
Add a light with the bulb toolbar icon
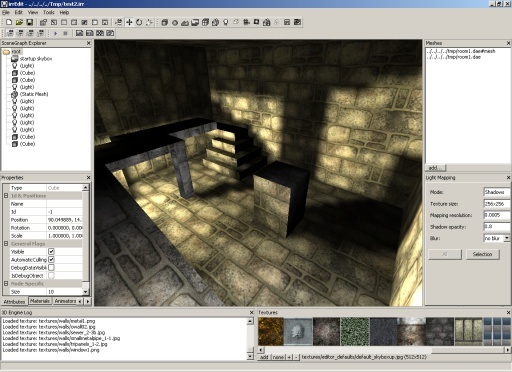click(x=226, y=22)
